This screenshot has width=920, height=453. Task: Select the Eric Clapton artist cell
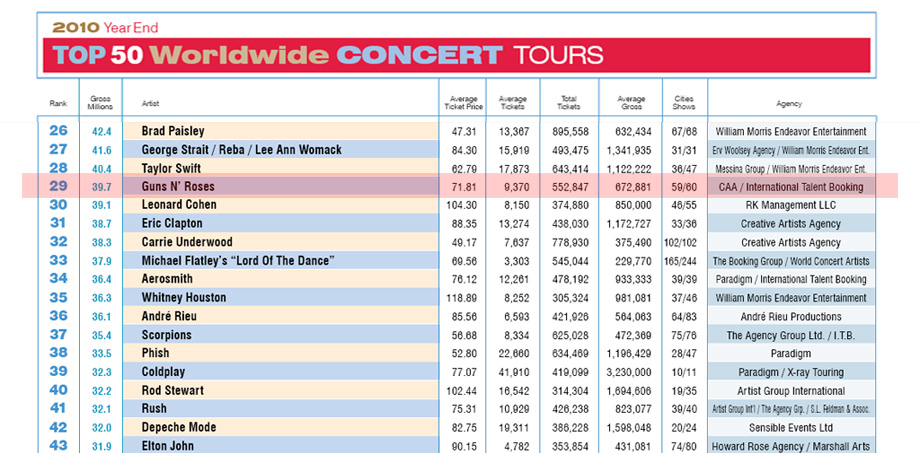(x=280, y=224)
